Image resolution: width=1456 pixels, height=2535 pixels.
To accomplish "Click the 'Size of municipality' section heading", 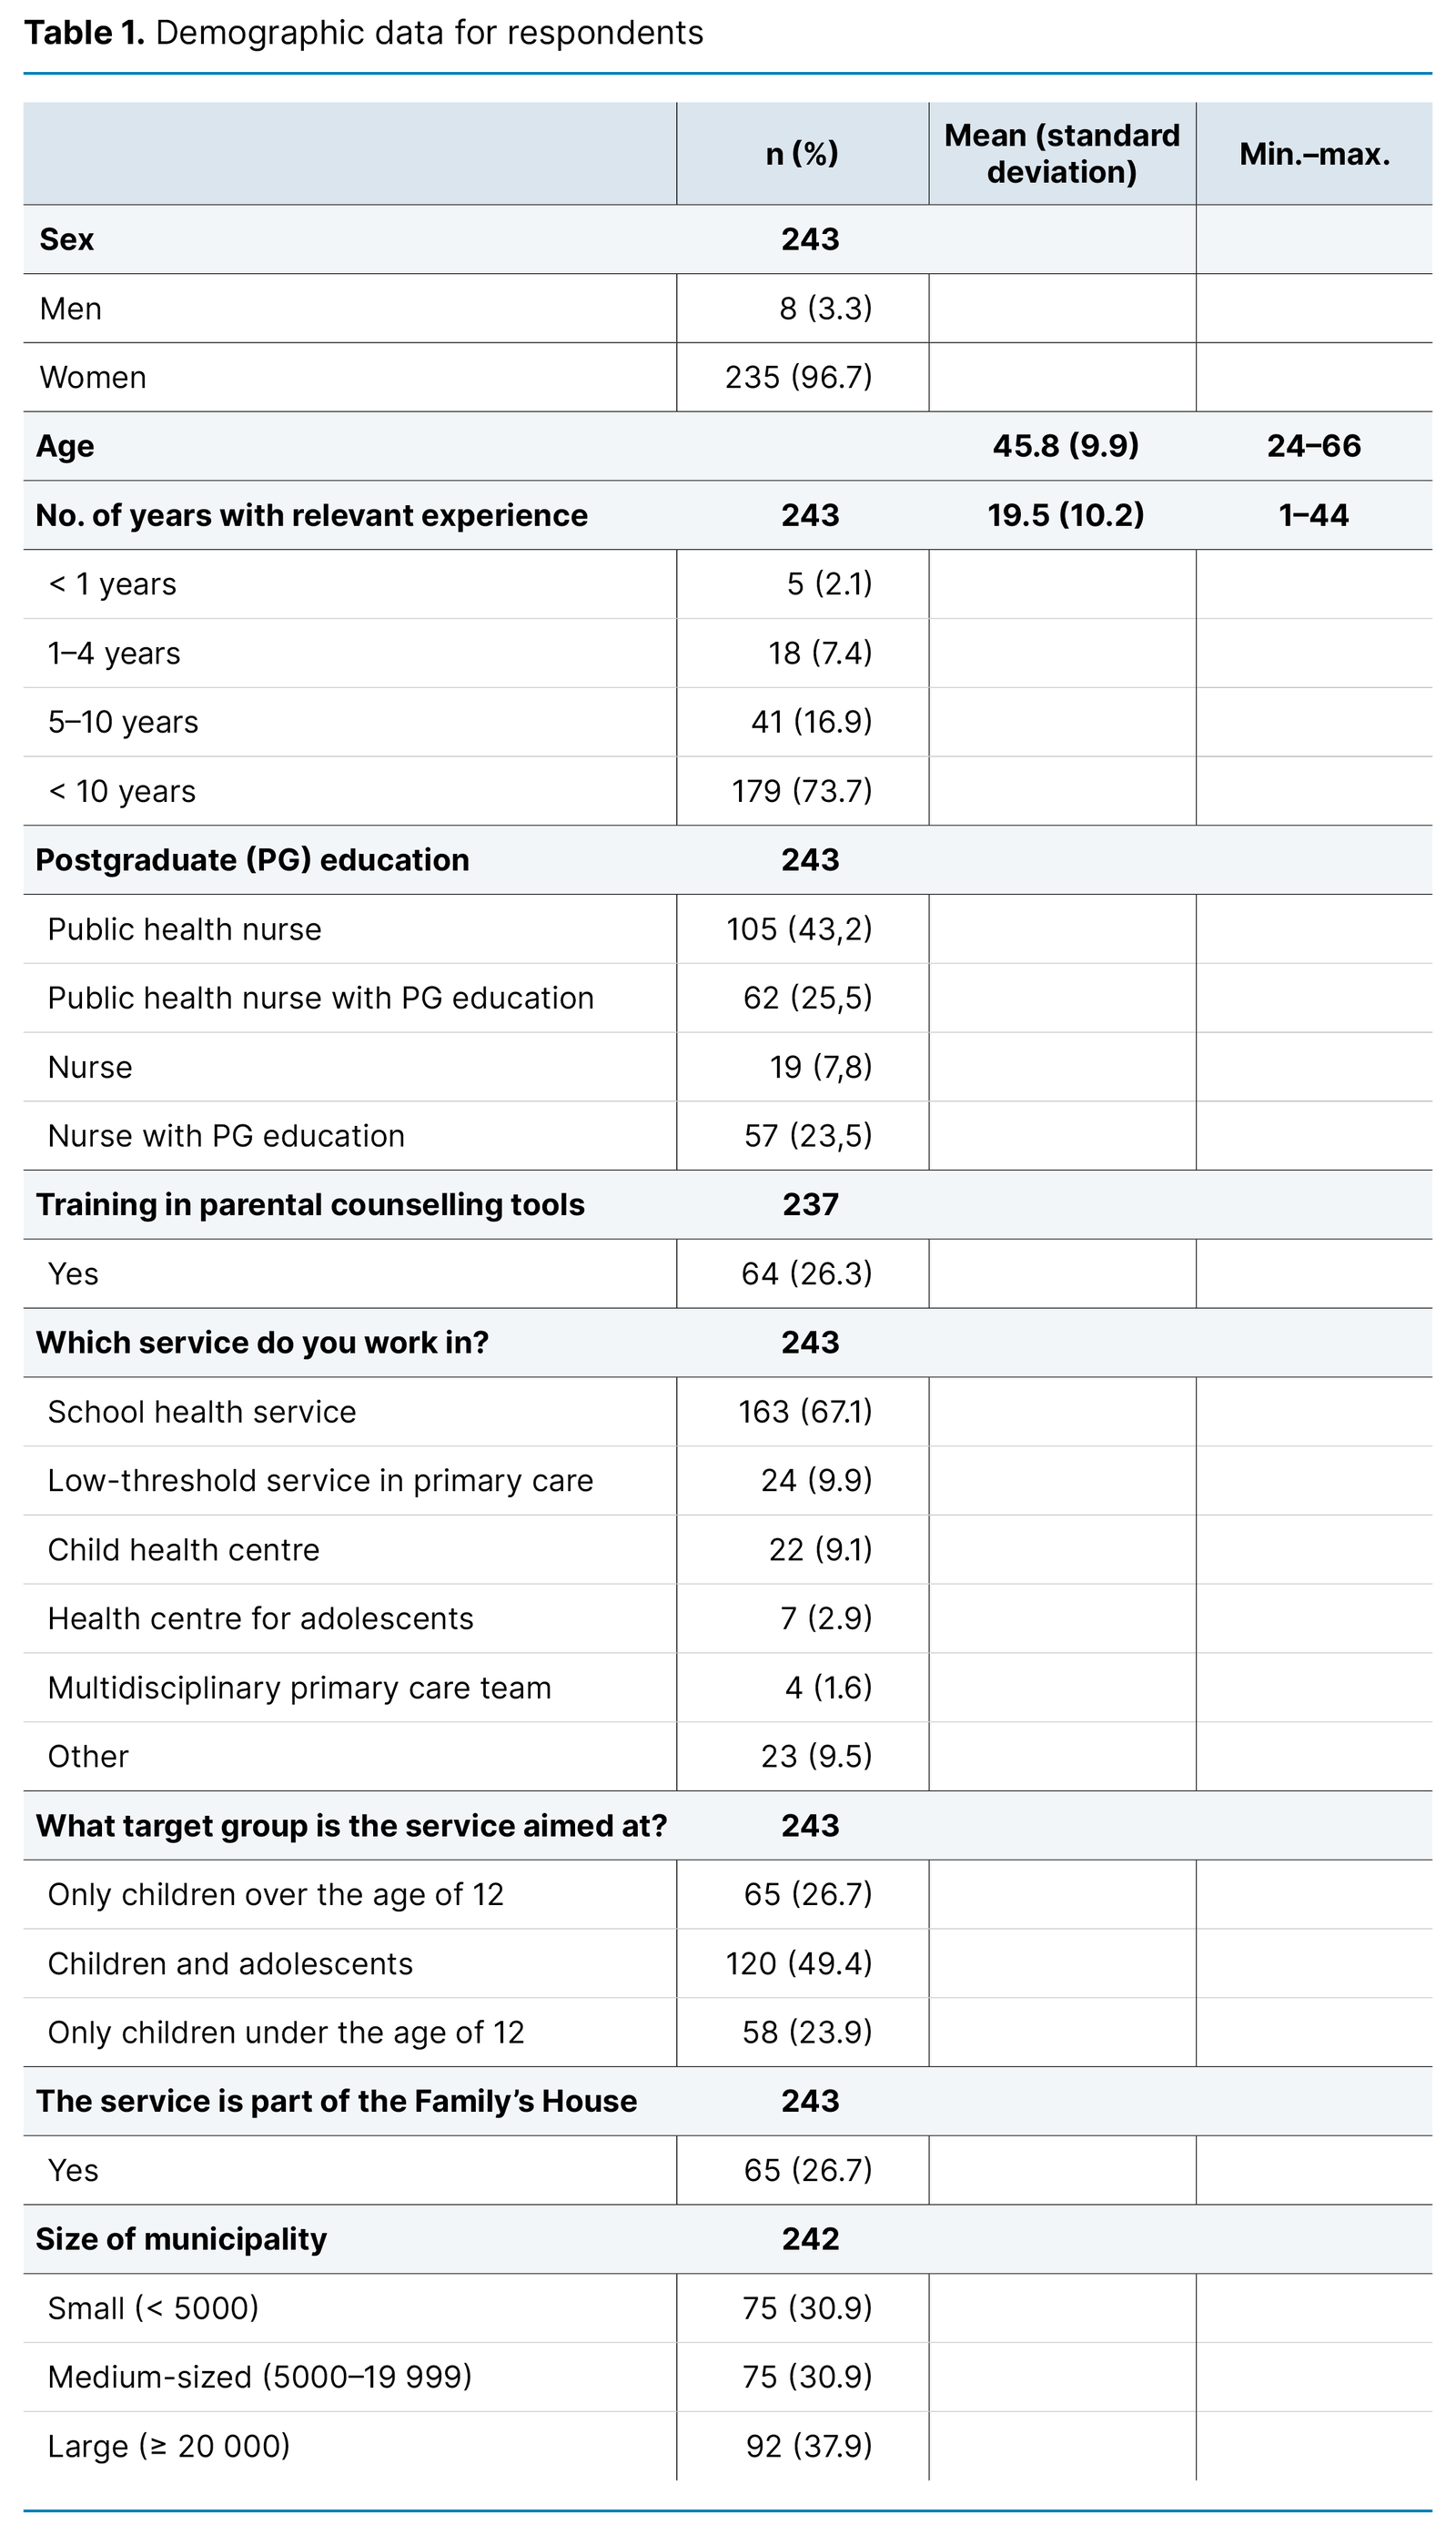I will [181, 2239].
